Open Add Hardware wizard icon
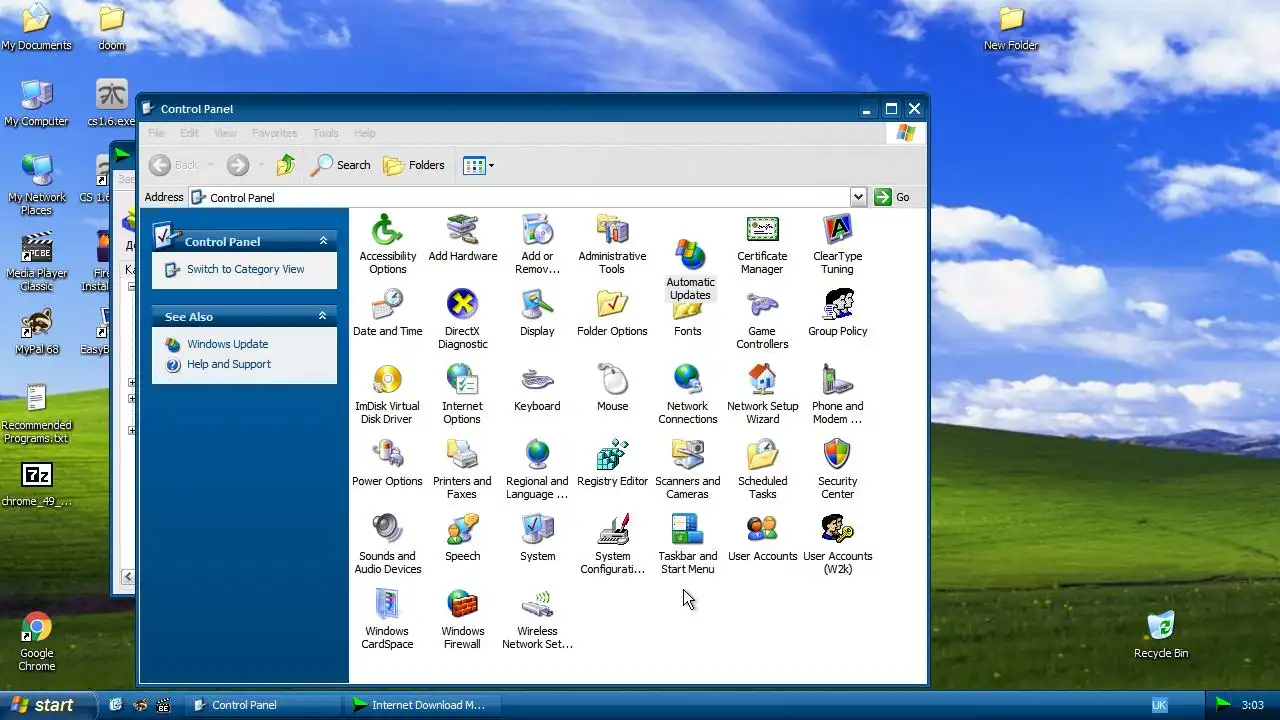This screenshot has height=720, width=1280. pos(462,238)
